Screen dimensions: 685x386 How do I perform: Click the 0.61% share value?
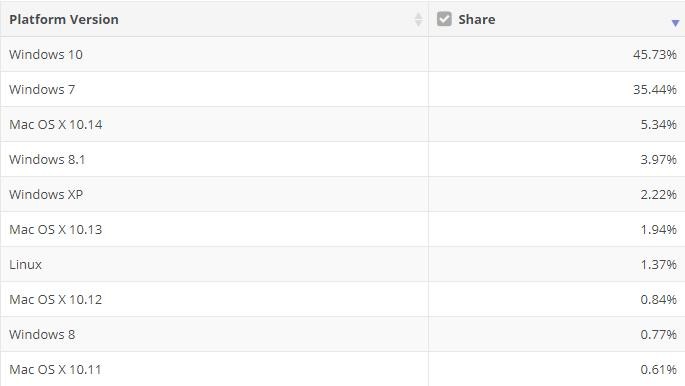click(x=659, y=369)
